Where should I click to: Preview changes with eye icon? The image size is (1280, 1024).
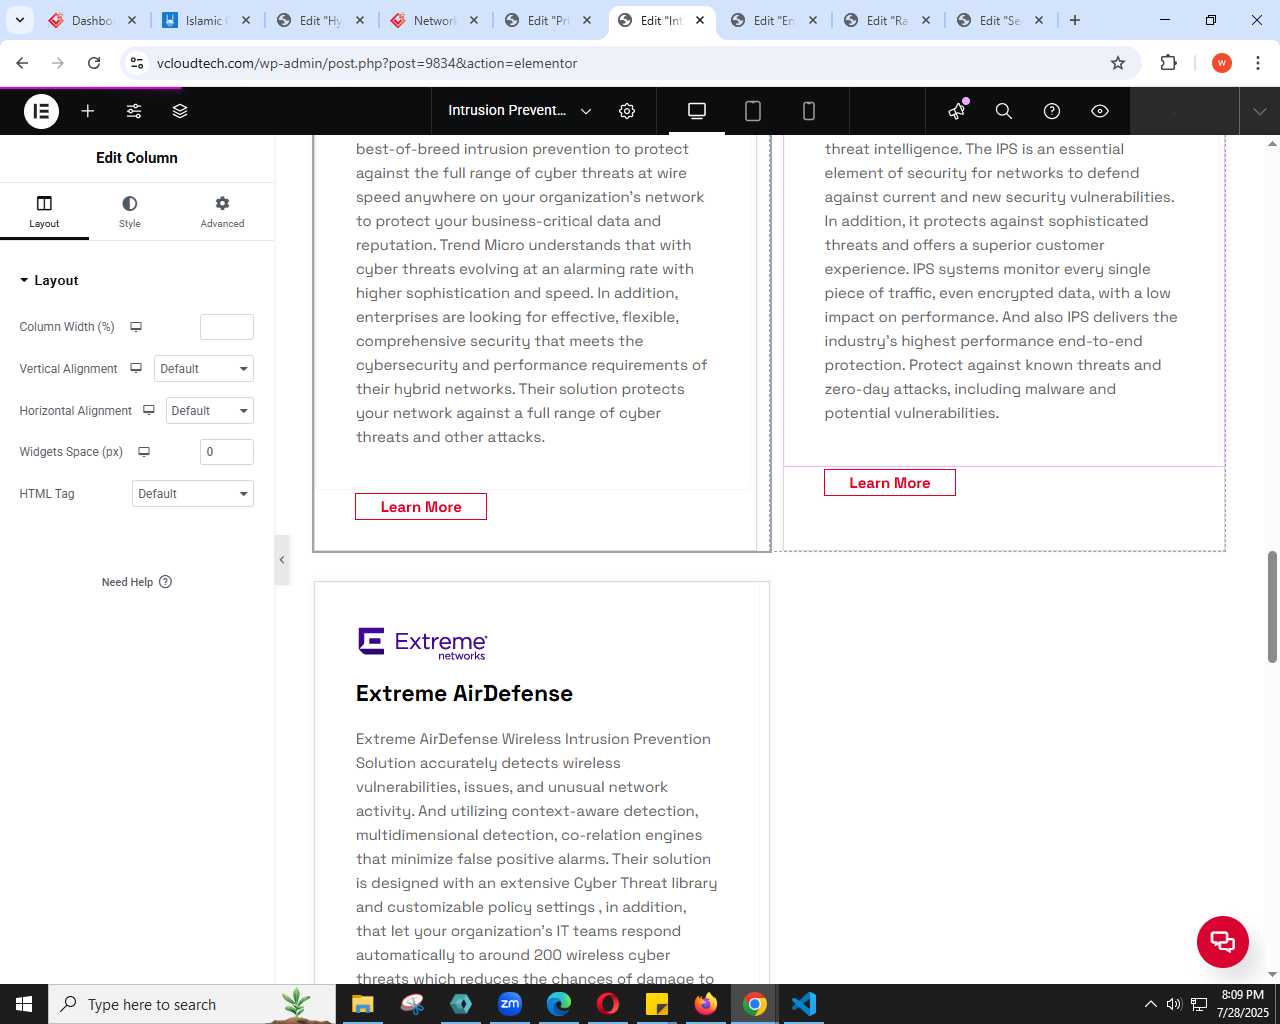point(1100,111)
